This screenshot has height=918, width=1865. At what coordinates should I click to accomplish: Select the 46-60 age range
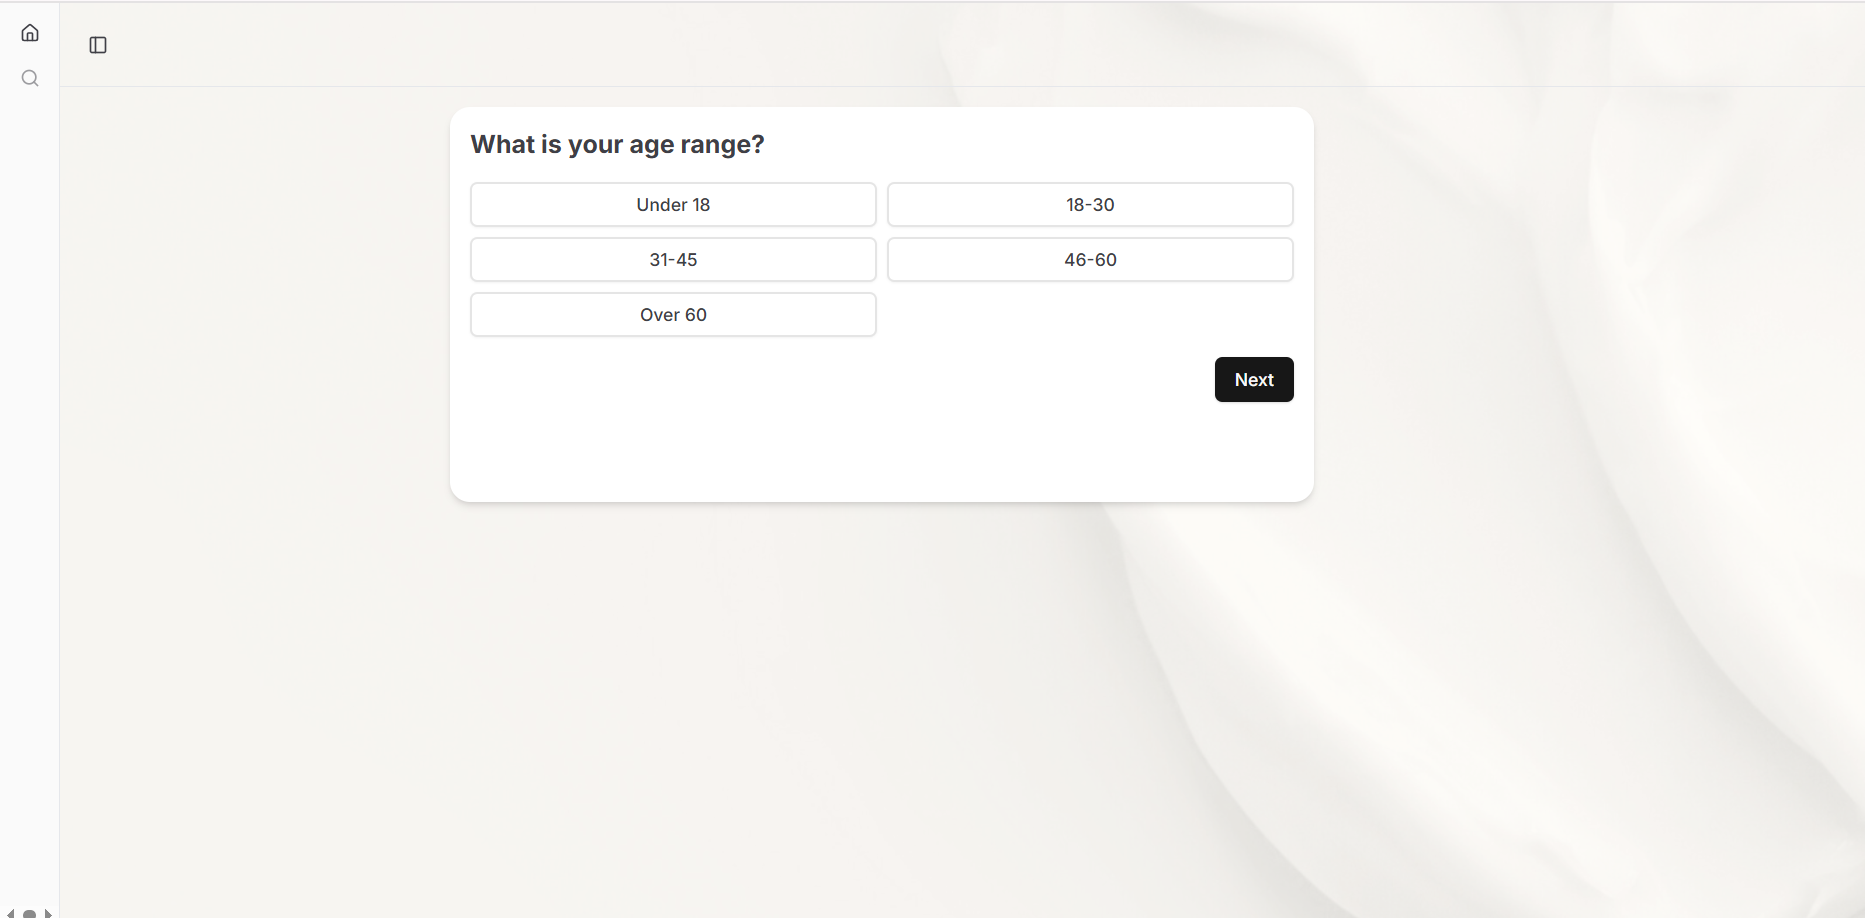(x=1090, y=260)
